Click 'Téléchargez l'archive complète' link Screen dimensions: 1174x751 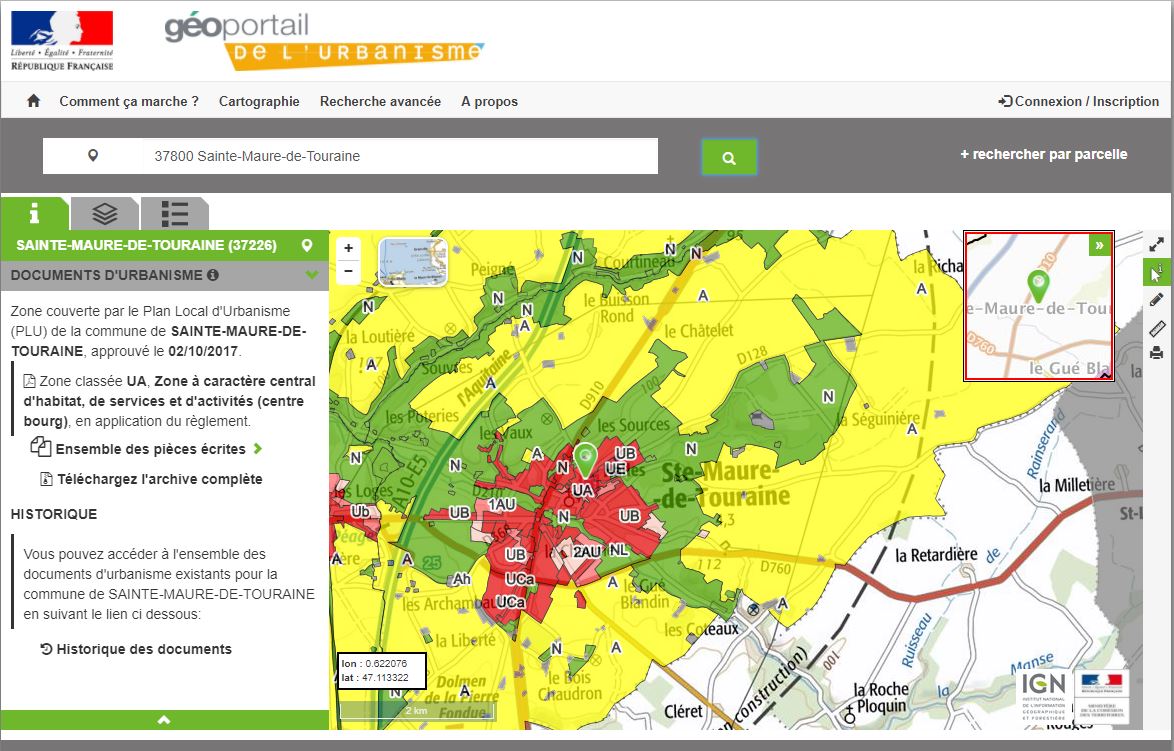[x=159, y=479]
